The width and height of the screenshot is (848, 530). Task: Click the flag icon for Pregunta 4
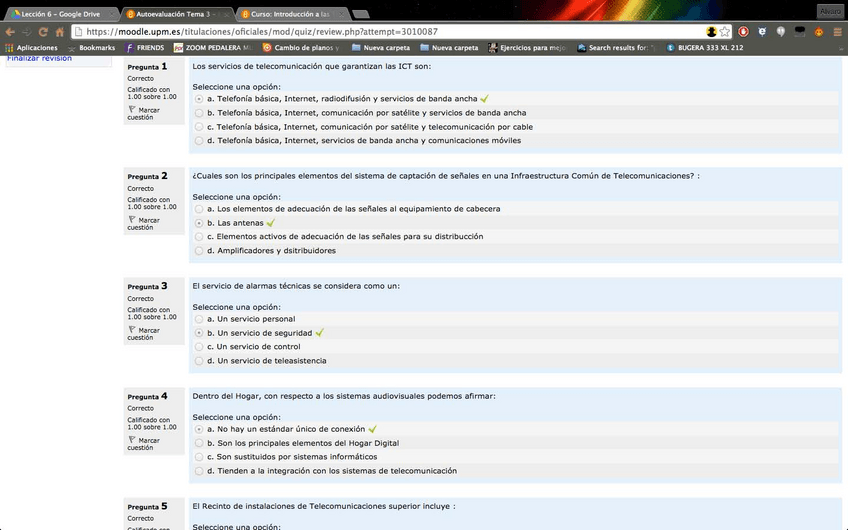tap(131, 439)
